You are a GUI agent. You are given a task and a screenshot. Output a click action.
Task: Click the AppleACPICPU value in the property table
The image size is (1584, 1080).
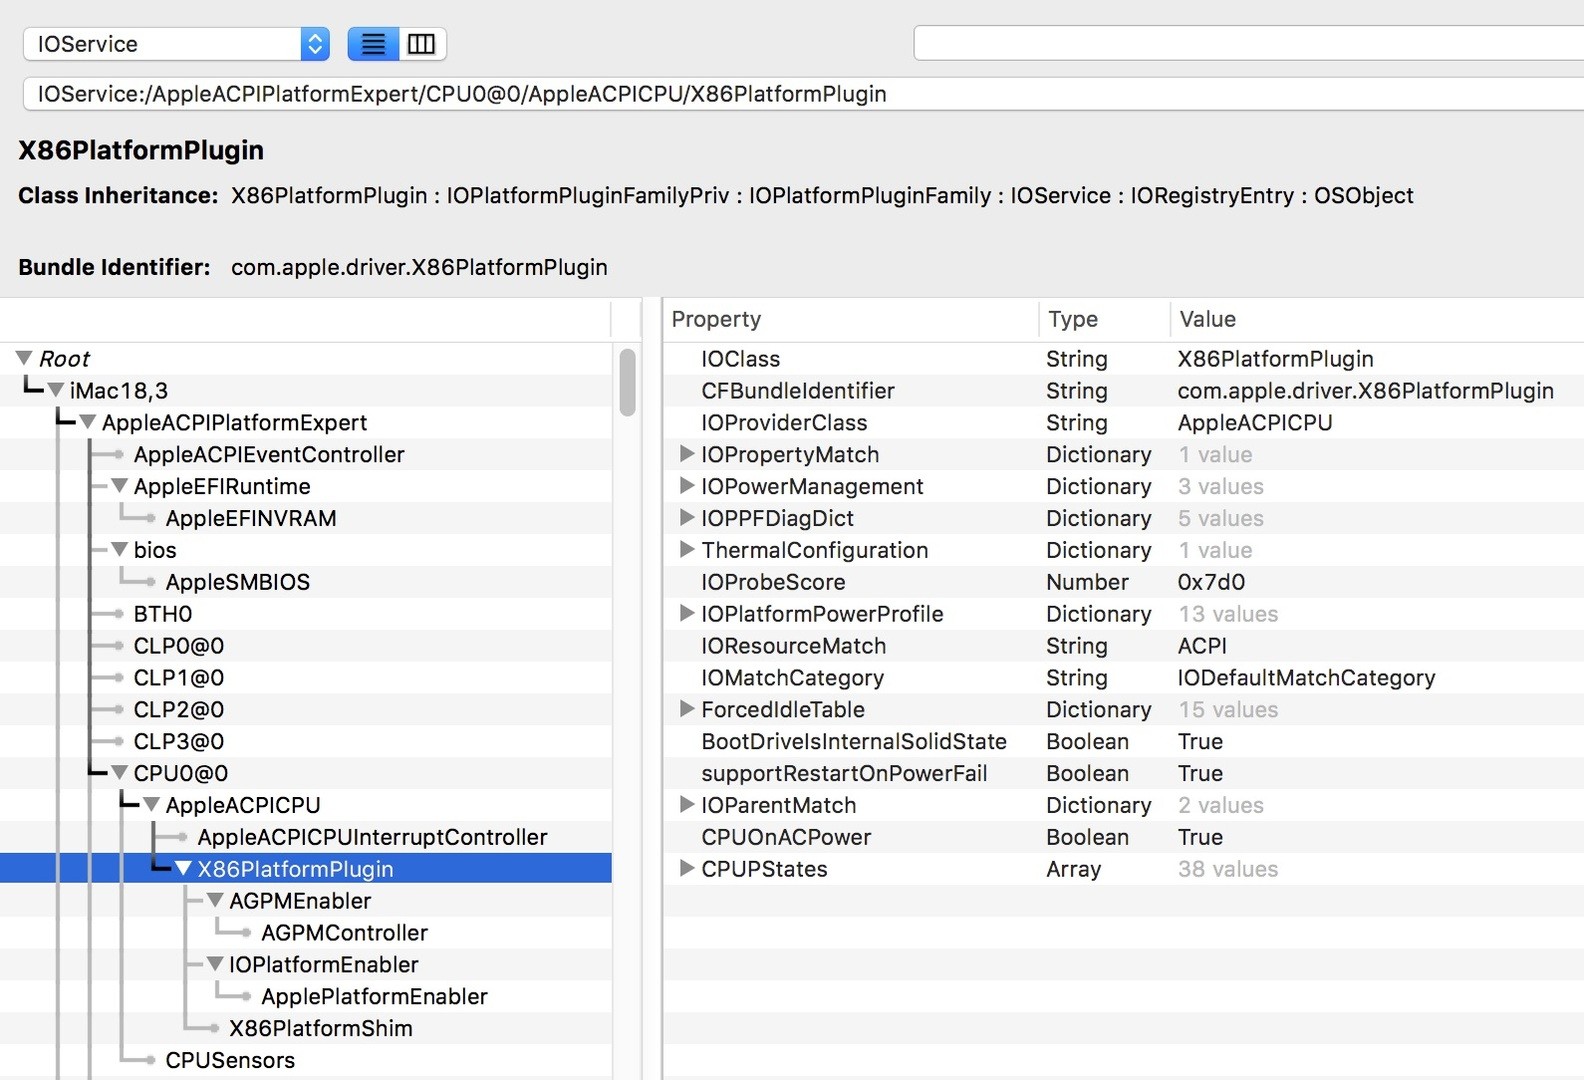[1255, 423]
